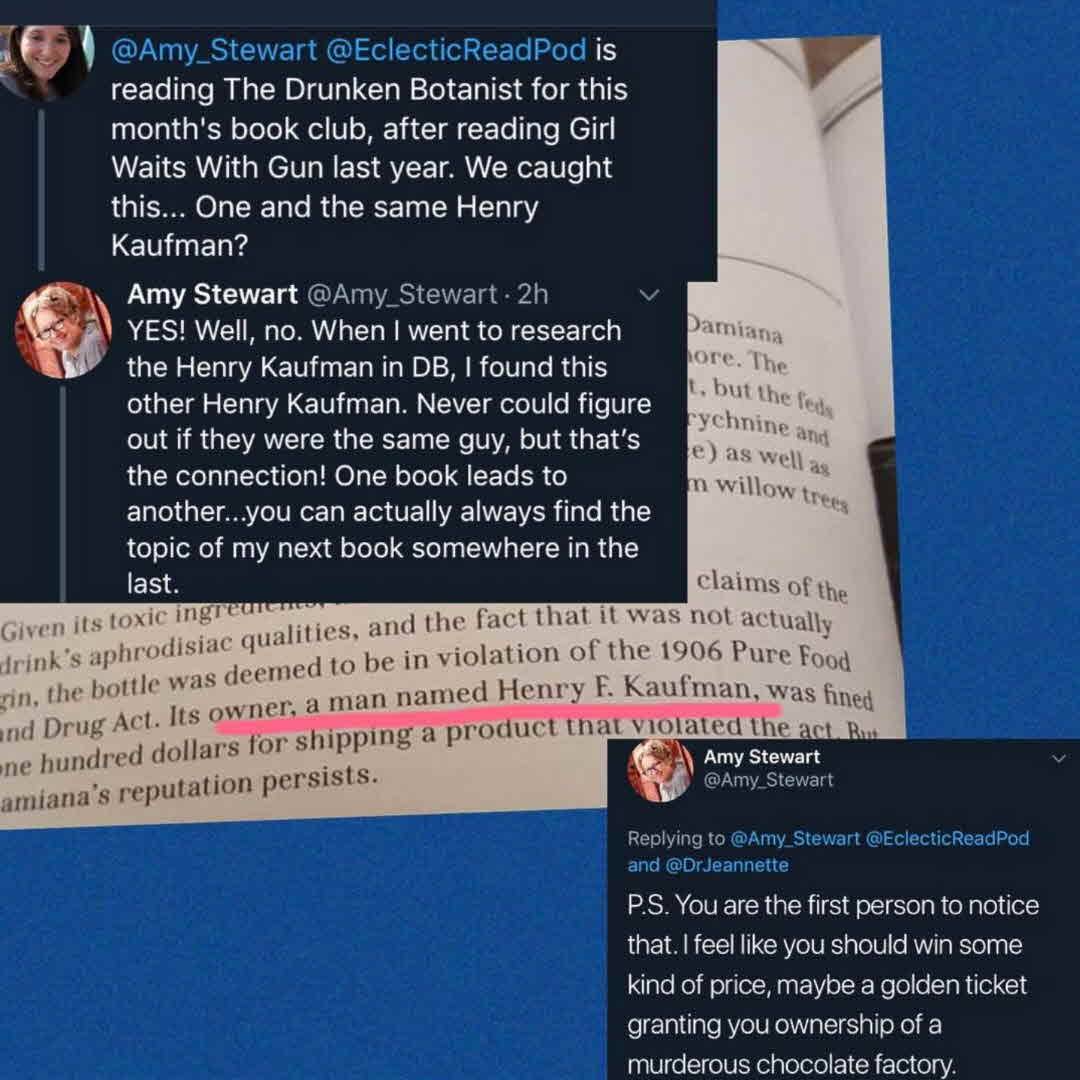
Task: Click 'One and the same Henry Kaufman?' text
Action: [324, 226]
